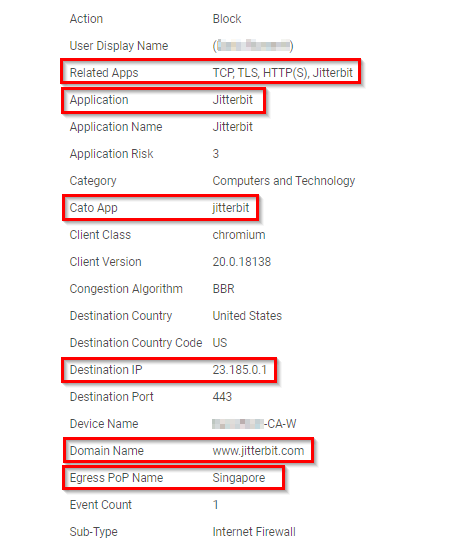This screenshot has width=459, height=545.
Task: Select the Egress PoP Name value Singapore
Action: tap(239, 478)
